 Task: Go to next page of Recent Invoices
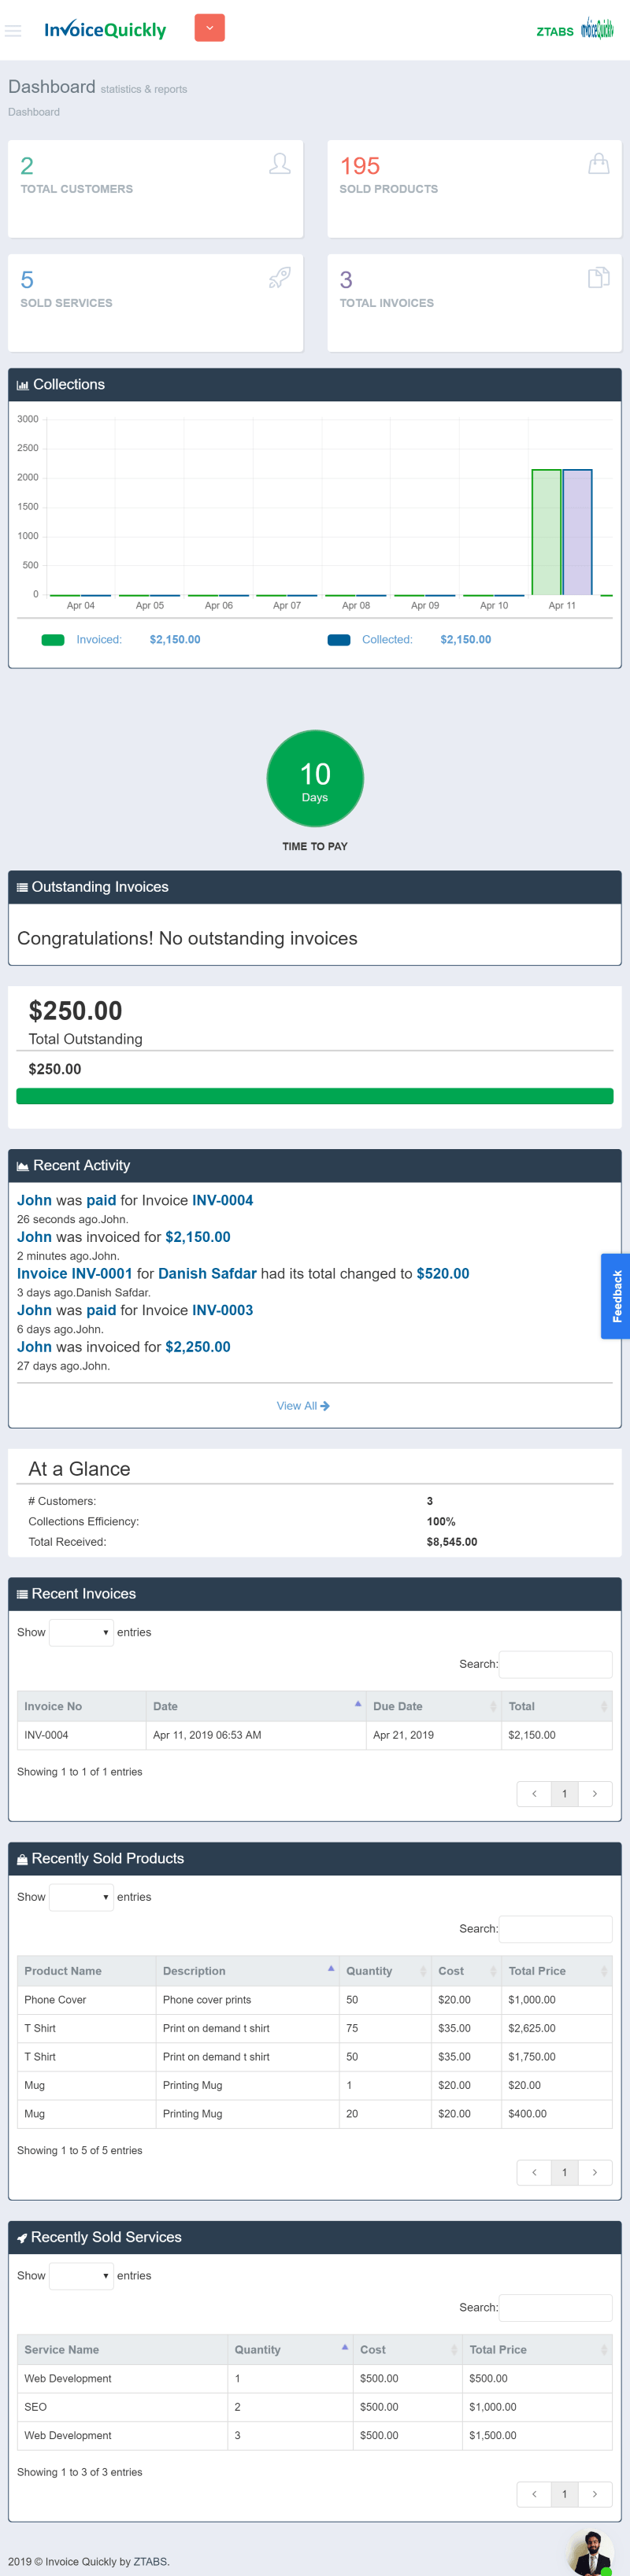(595, 1794)
